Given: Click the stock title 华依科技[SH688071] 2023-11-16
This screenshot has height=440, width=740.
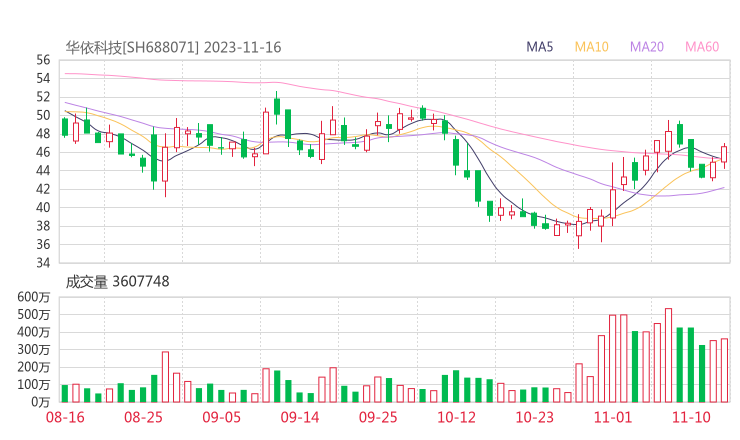Looking at the screenshot, I should click(173, 48).
